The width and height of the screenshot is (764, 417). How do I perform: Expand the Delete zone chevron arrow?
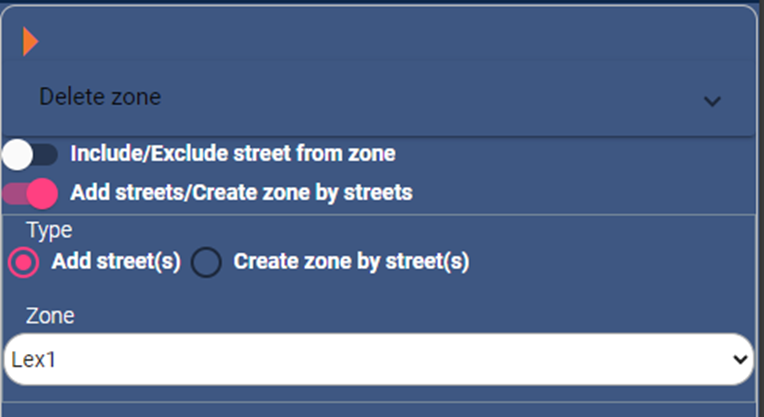coord(712,101)
